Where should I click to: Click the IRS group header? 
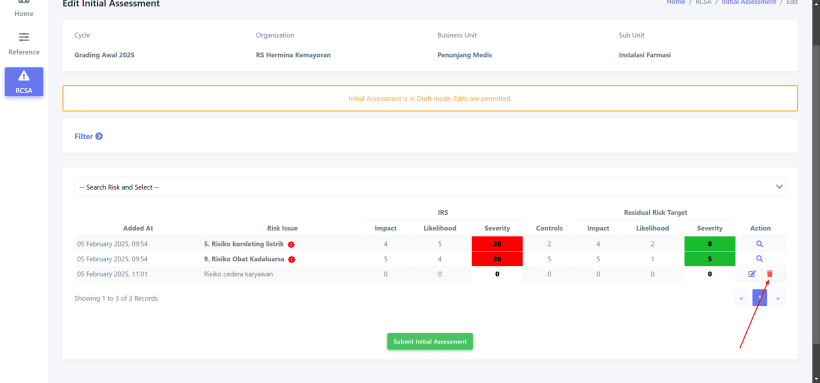[443, 212]
